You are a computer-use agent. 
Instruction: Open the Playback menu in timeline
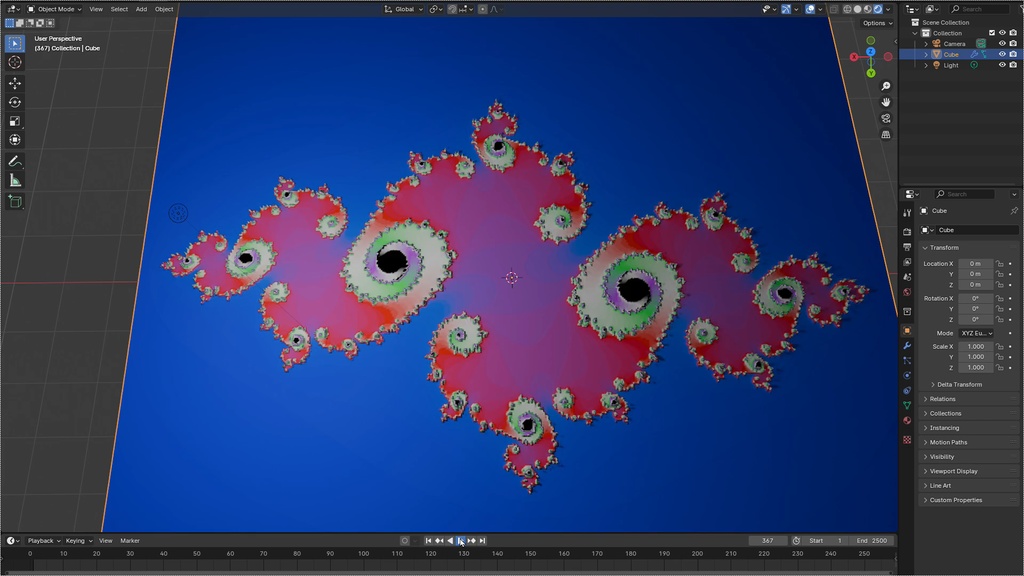[44, 541]
